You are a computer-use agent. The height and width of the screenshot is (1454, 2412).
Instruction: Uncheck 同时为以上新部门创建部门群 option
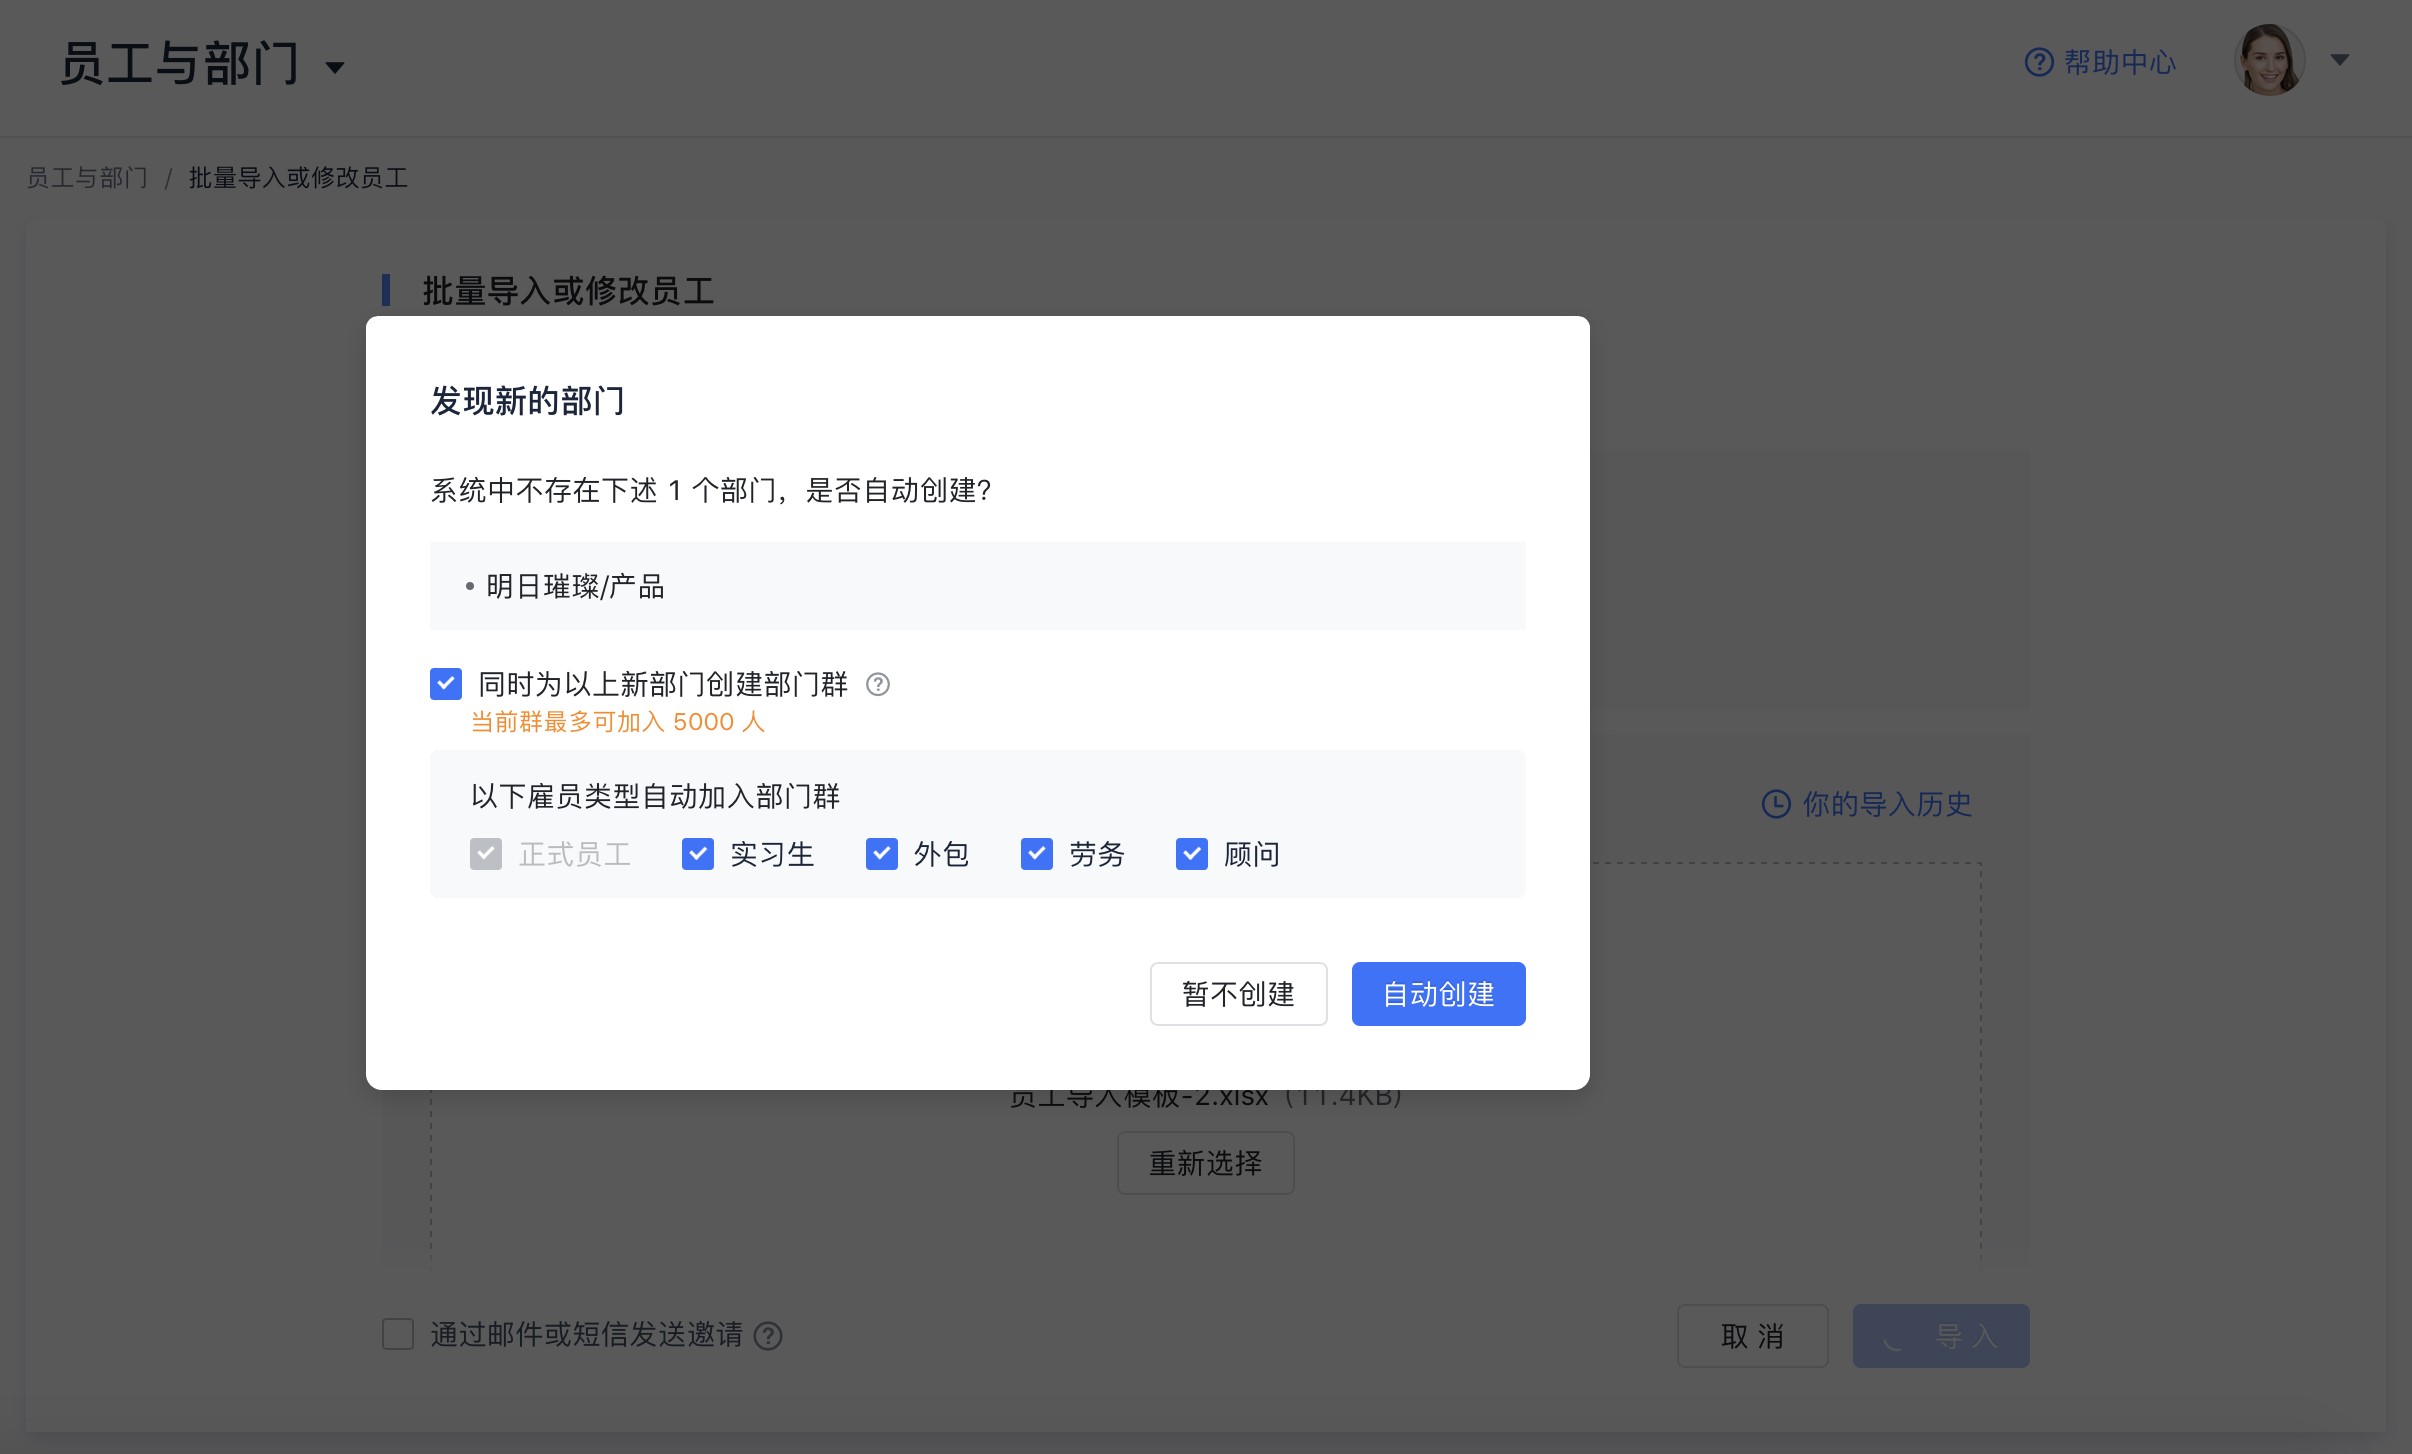point(445,684)
